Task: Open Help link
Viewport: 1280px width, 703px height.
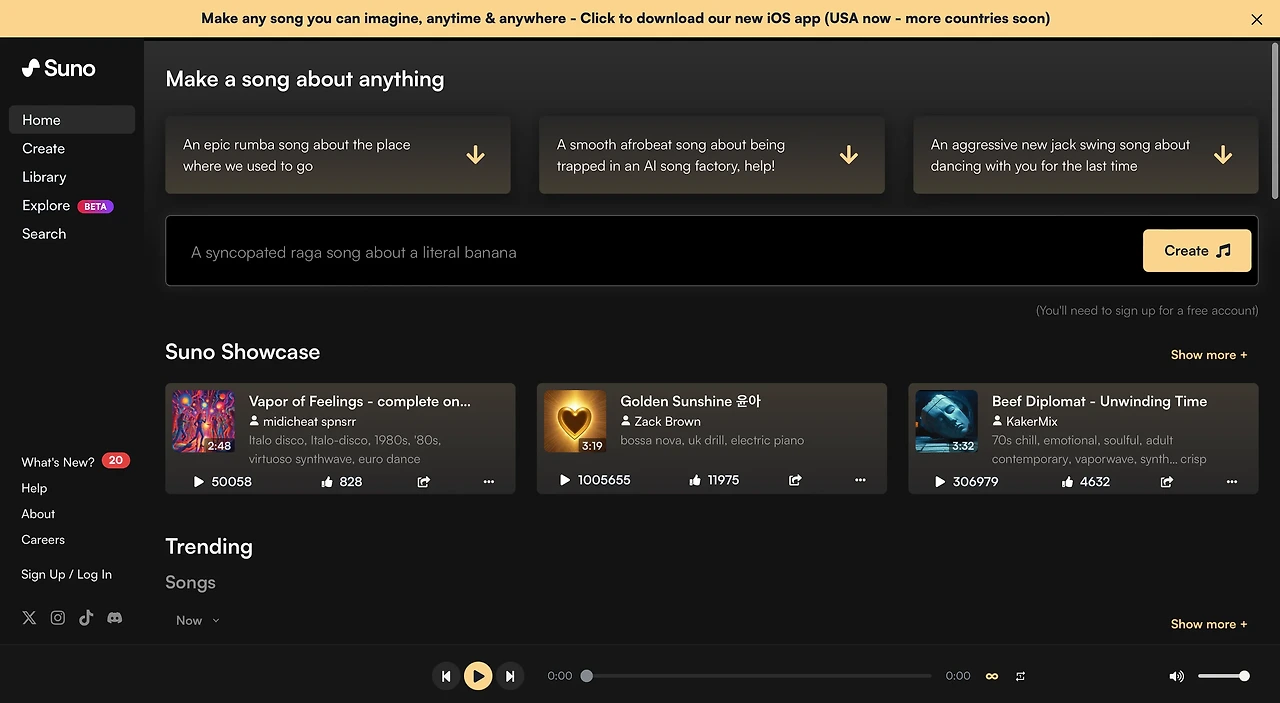Action: click(x=34, y=488)
